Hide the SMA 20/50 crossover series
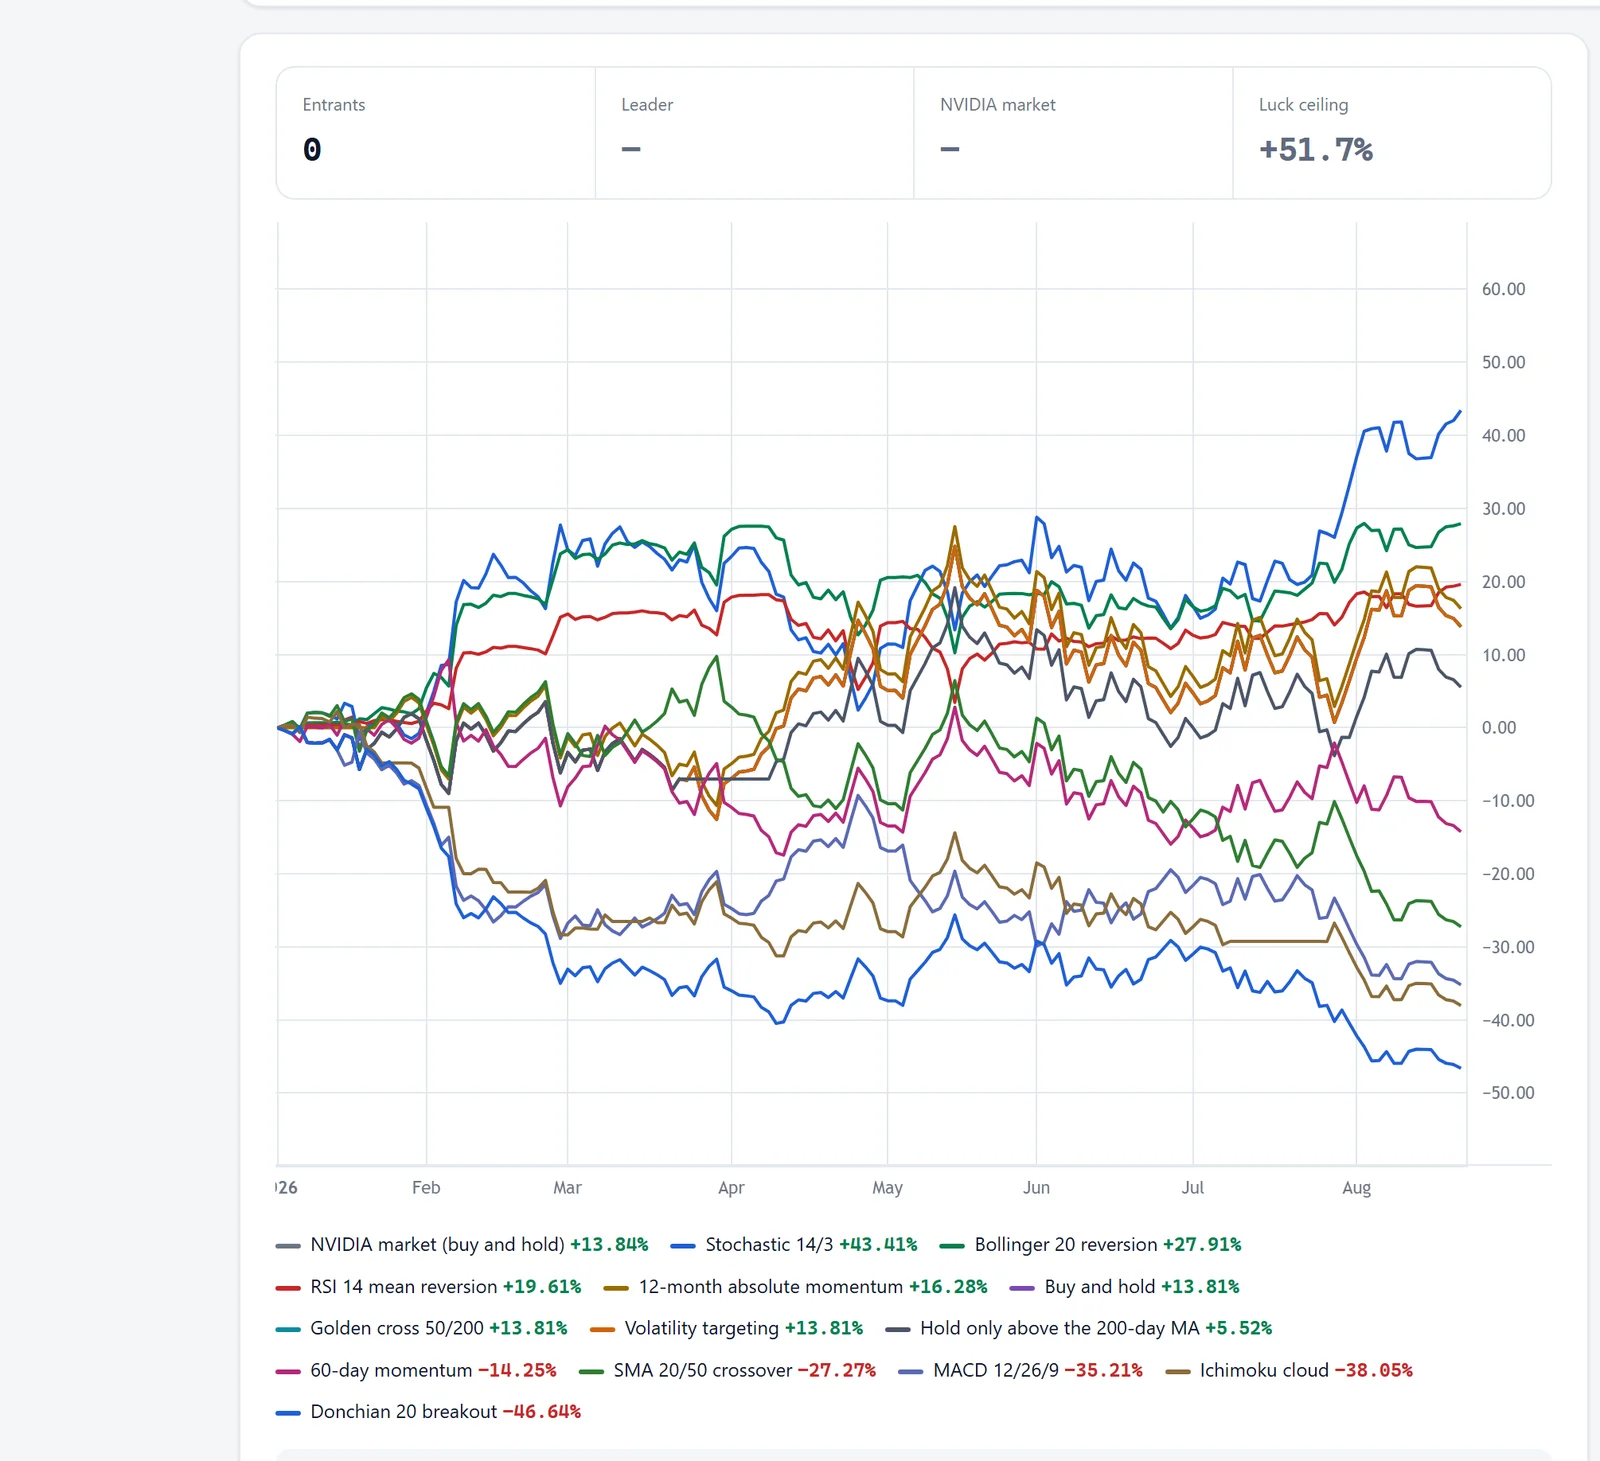 [x=727, y=1371]
